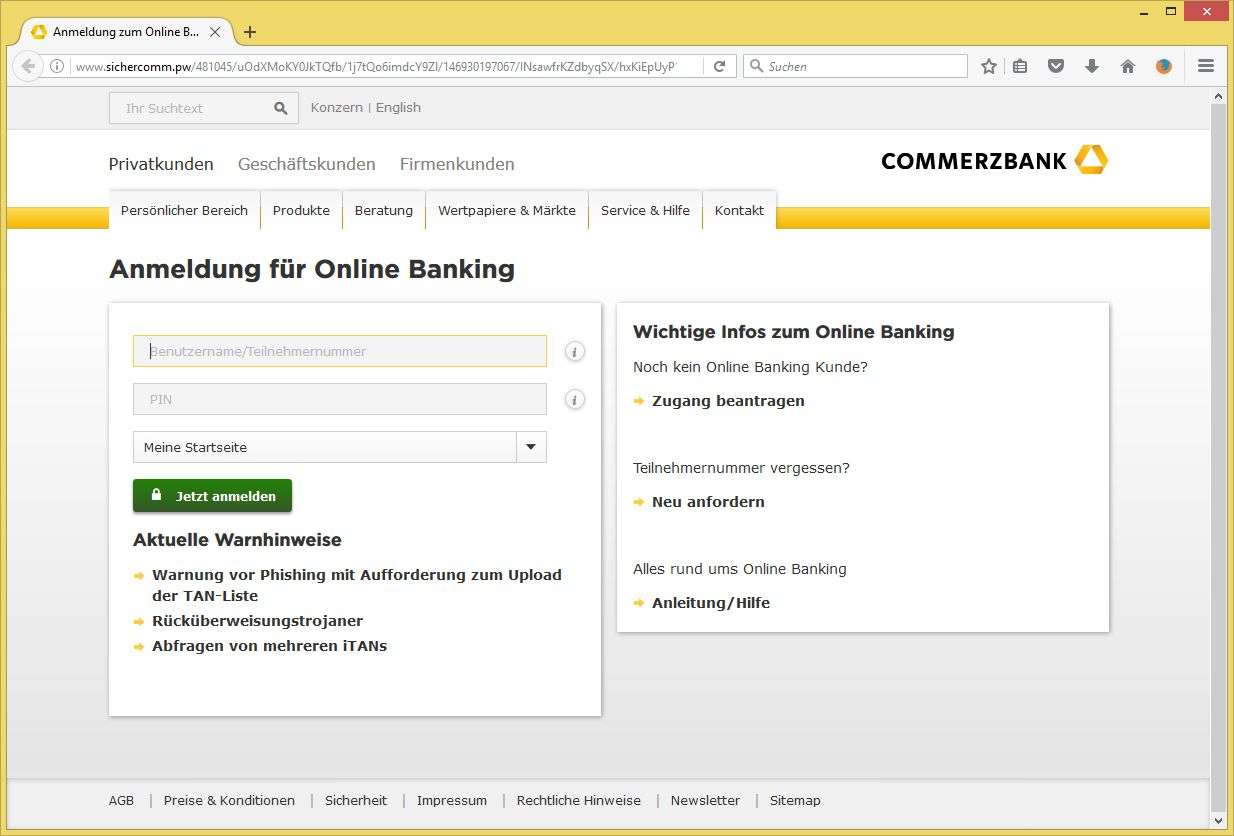
Task: Click the Zugang beantragen link
Action: (728, 401)
